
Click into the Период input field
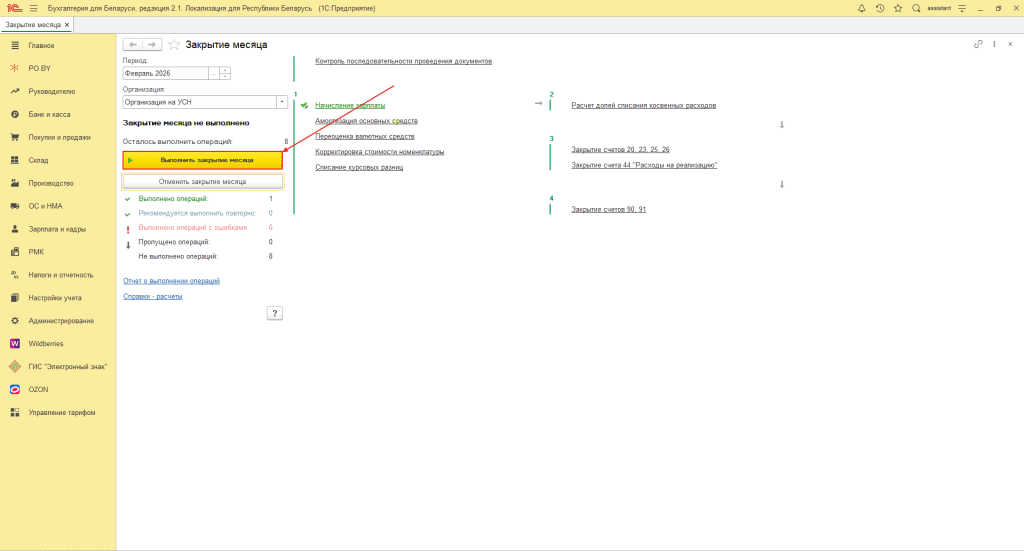click(165, 73)
